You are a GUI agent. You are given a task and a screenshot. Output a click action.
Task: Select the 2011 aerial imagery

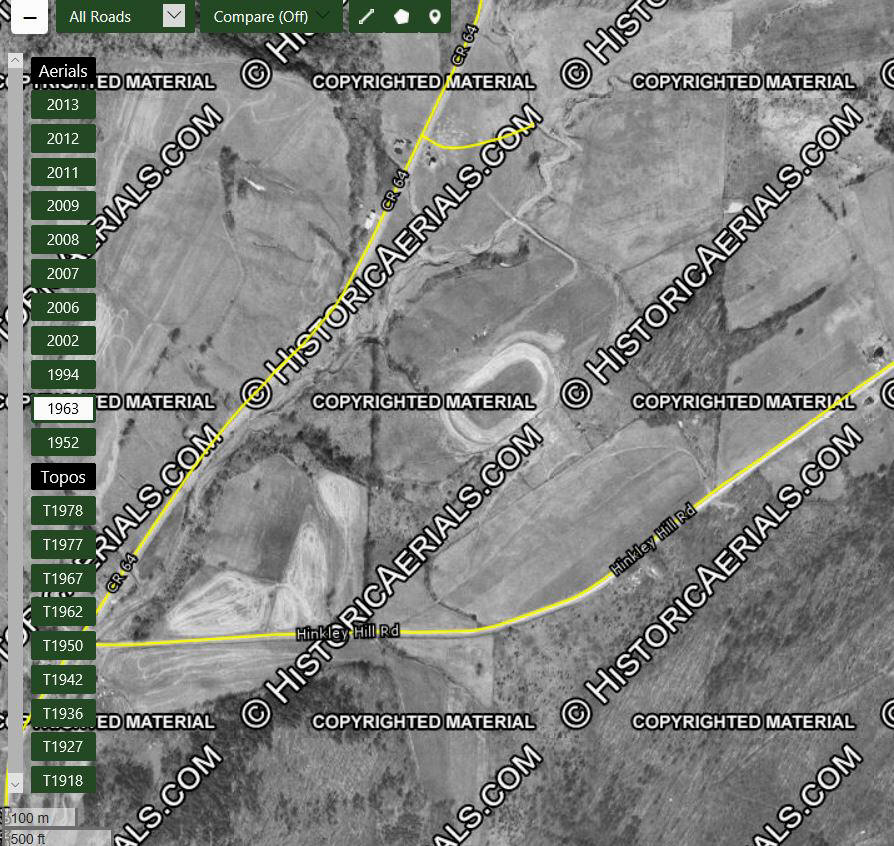point(63,172)
